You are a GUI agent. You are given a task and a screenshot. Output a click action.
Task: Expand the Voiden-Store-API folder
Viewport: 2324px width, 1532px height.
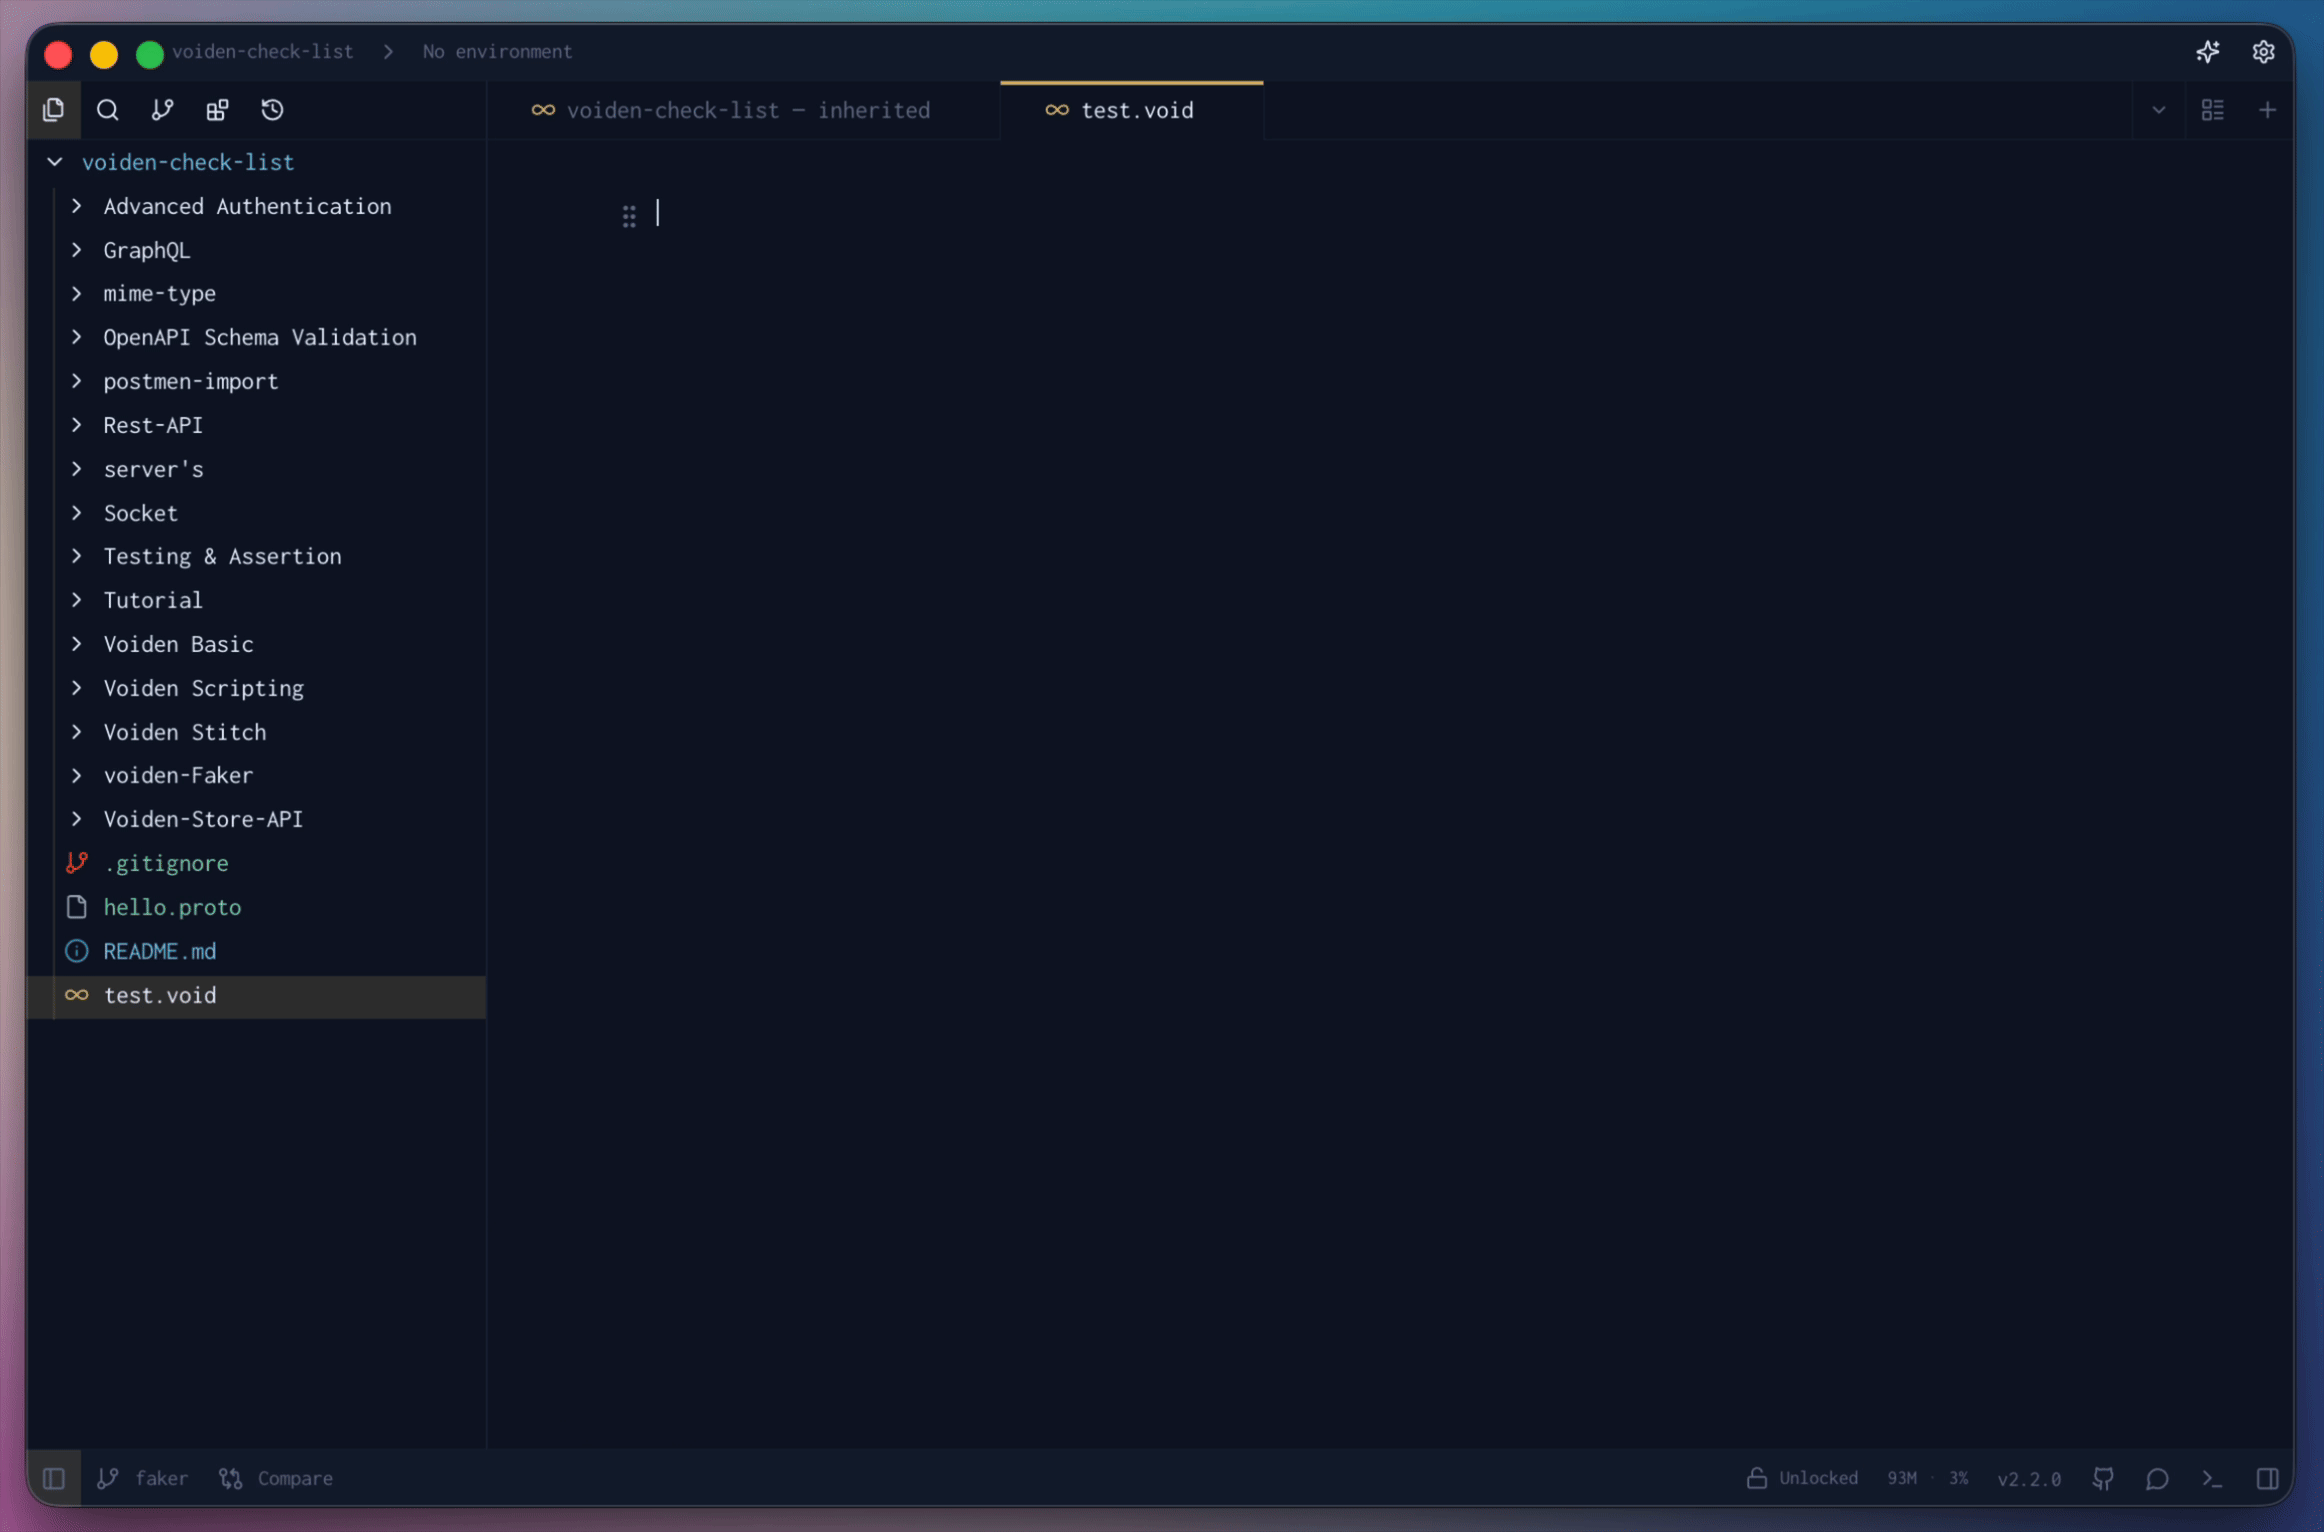[x=258, y=819]
